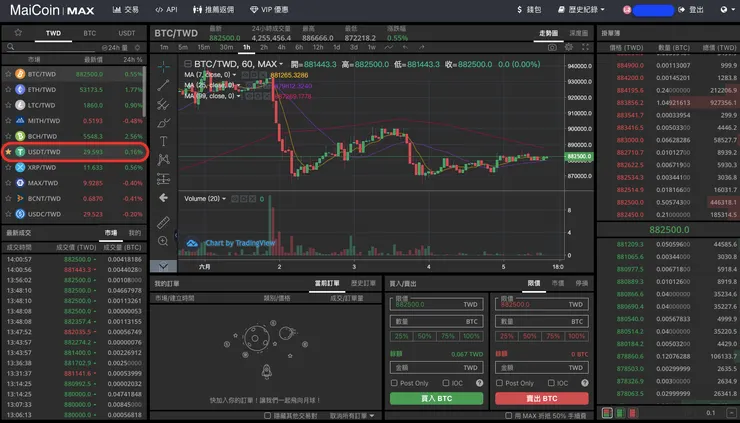Open MA (7, close, 0) indicator dropdown
This screenshot has width=740, height=423.
click(235, 75)
